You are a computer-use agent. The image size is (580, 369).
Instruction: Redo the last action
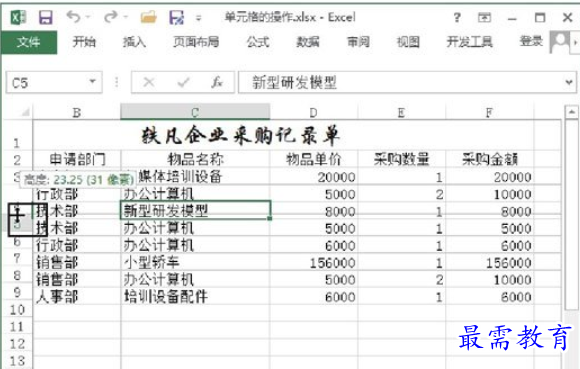tap(111, 17)
